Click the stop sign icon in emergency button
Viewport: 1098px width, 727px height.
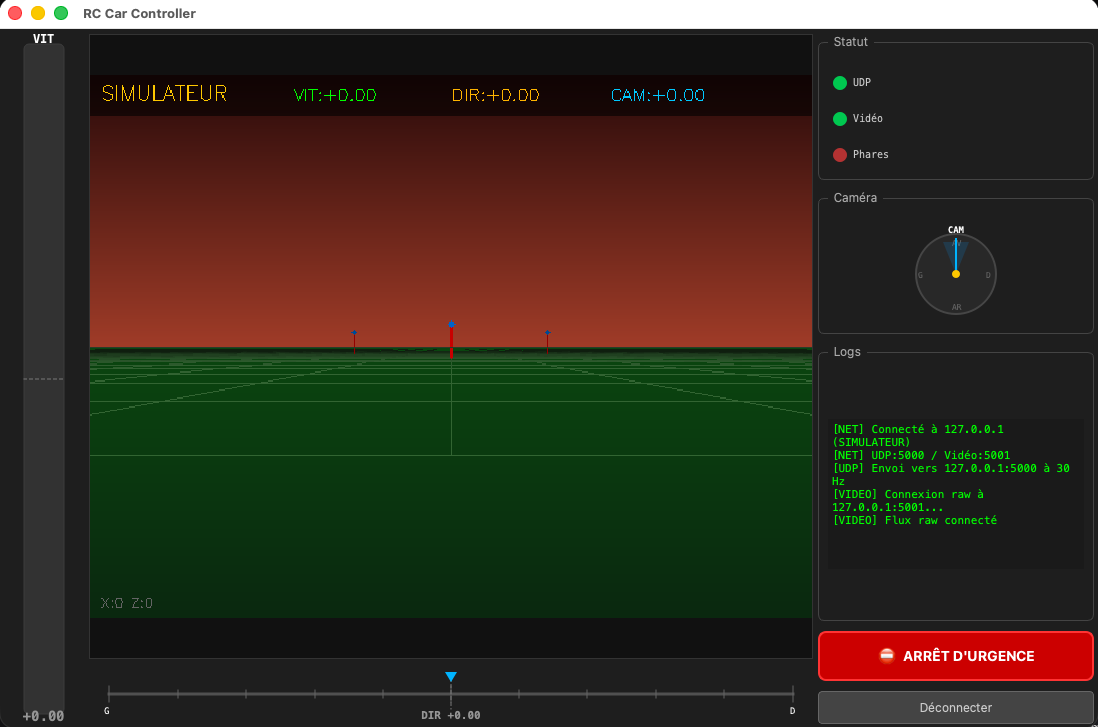(x=886, y=656)
